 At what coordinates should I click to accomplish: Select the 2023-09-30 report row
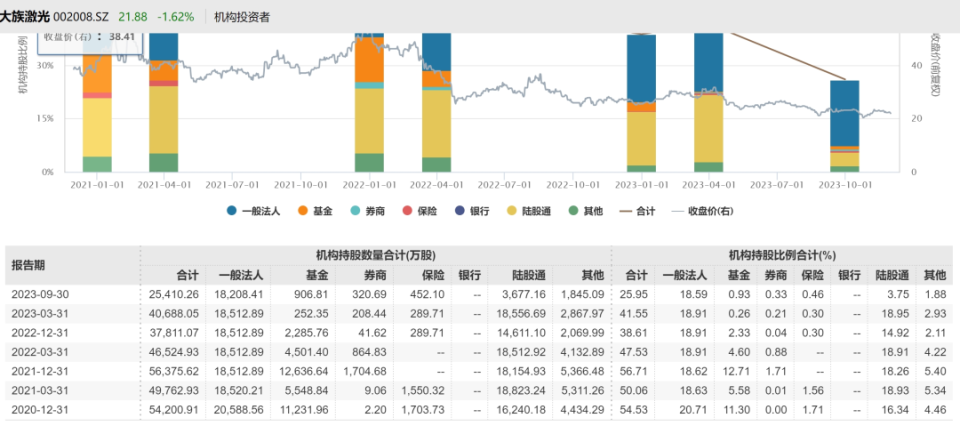point(39,293)
